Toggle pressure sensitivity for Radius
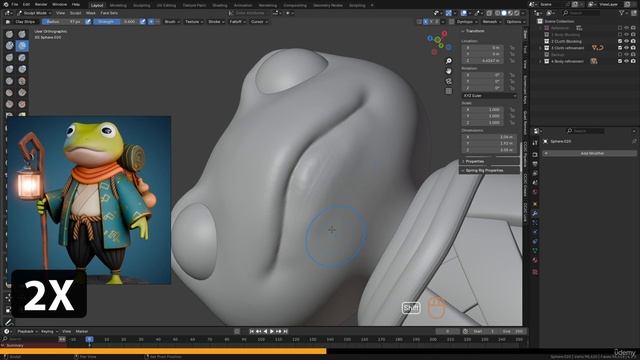Image resolution: width=640 pixels, height=360 pixels. click(88, 22)
